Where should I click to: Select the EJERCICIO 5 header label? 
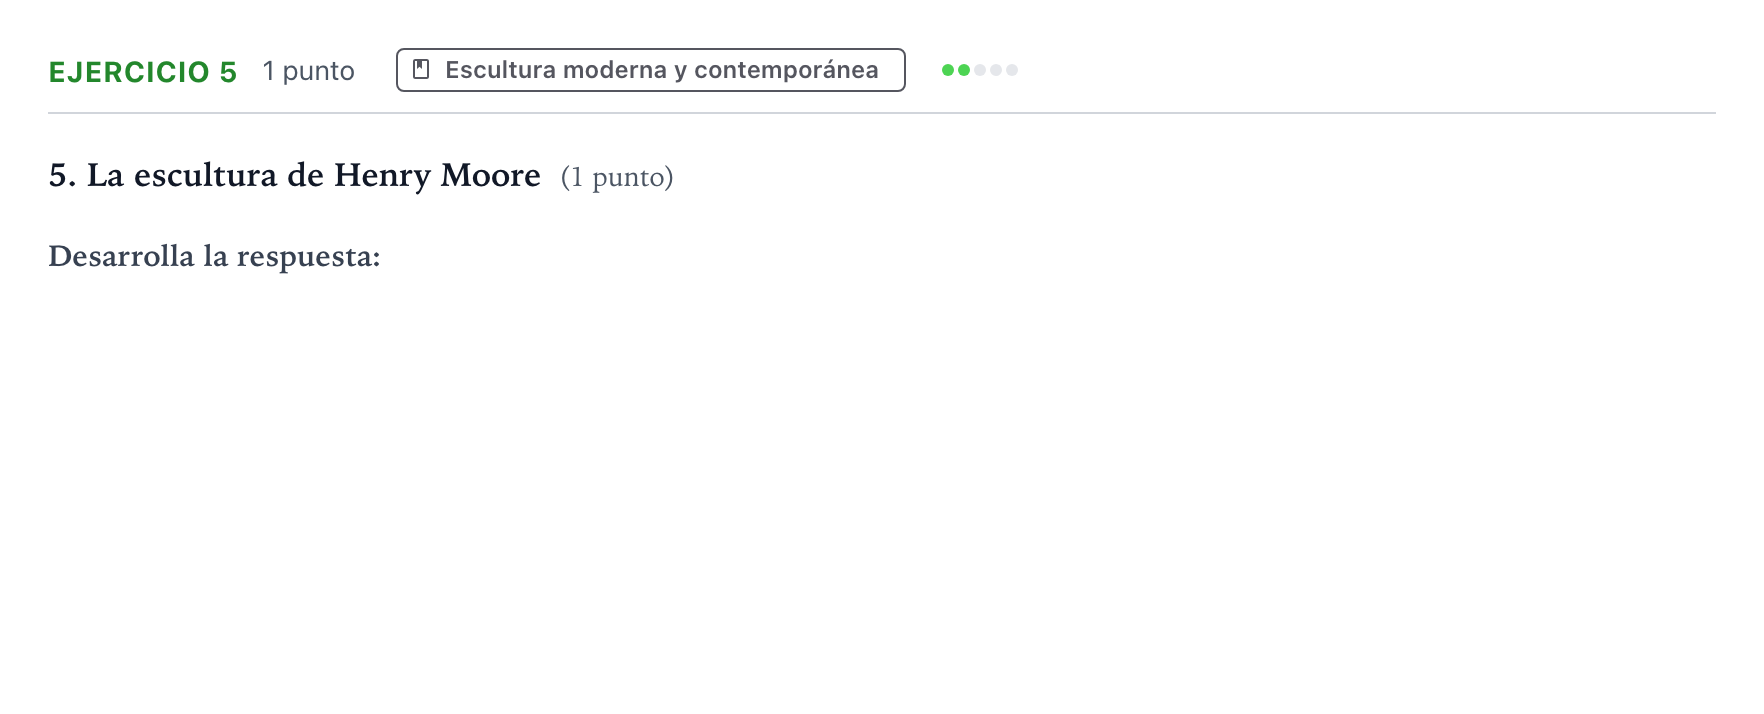143,72
